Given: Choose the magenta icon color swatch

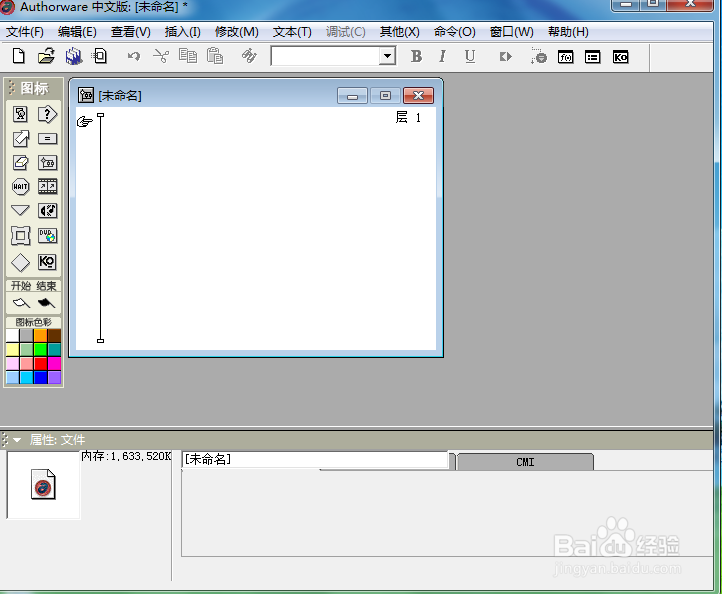Looking at the screenshot, I should click(54, 364).
